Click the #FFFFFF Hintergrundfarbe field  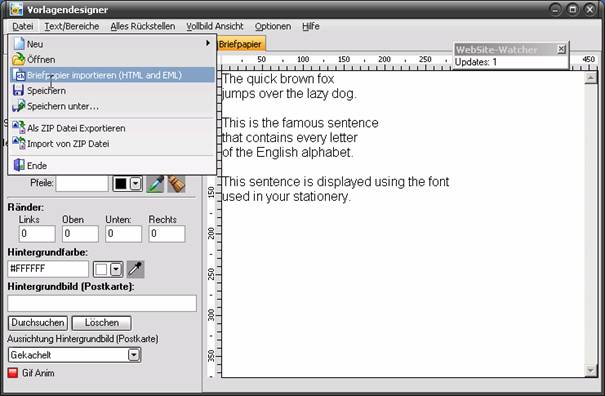click(48, 269)
